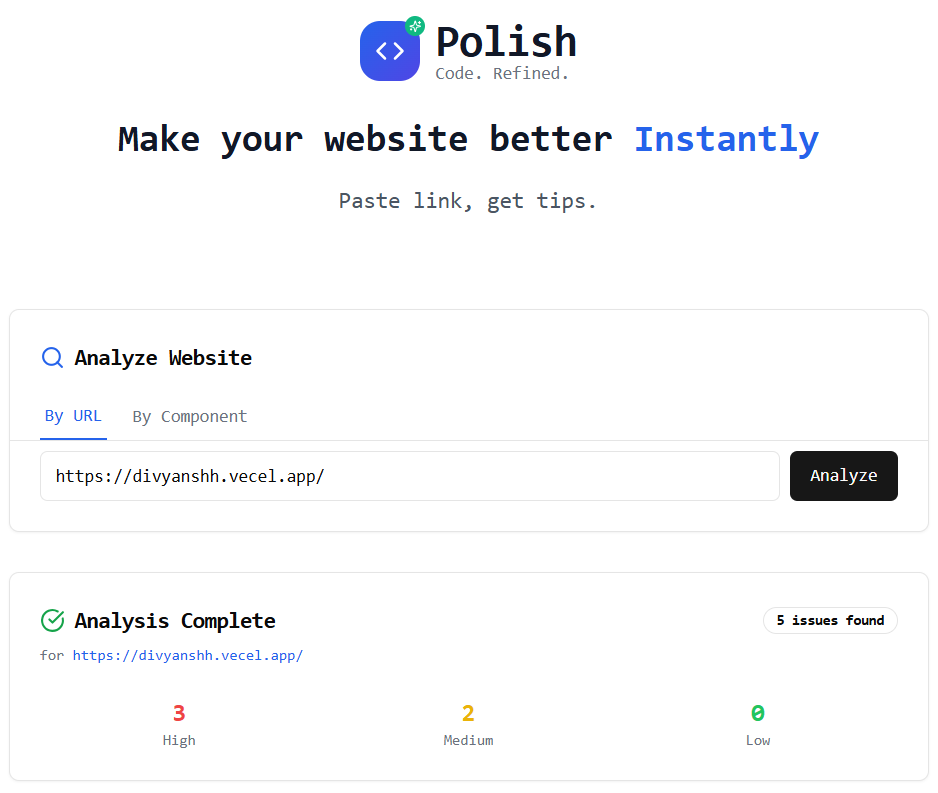Viewport: 938px width, 793px height.
Task: Click the green checkmark completion icon
Action: [x=52, y=620]
